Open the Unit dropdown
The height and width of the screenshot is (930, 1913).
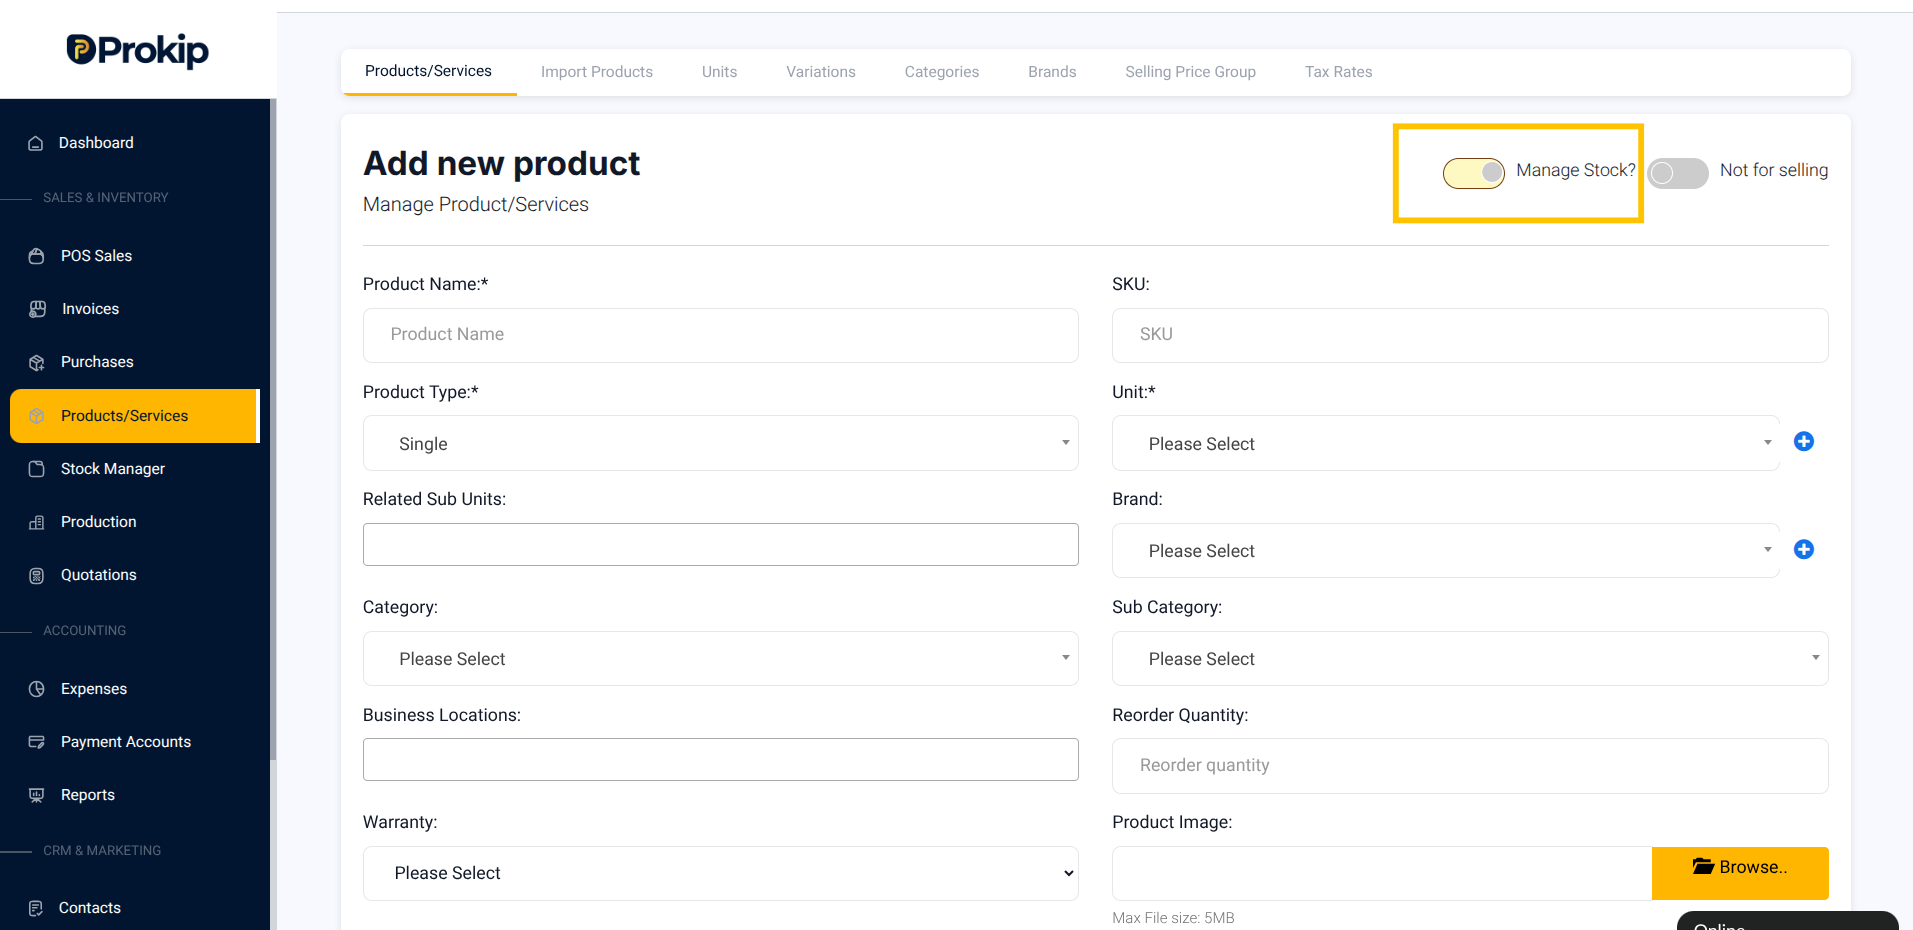(1446, 443)
